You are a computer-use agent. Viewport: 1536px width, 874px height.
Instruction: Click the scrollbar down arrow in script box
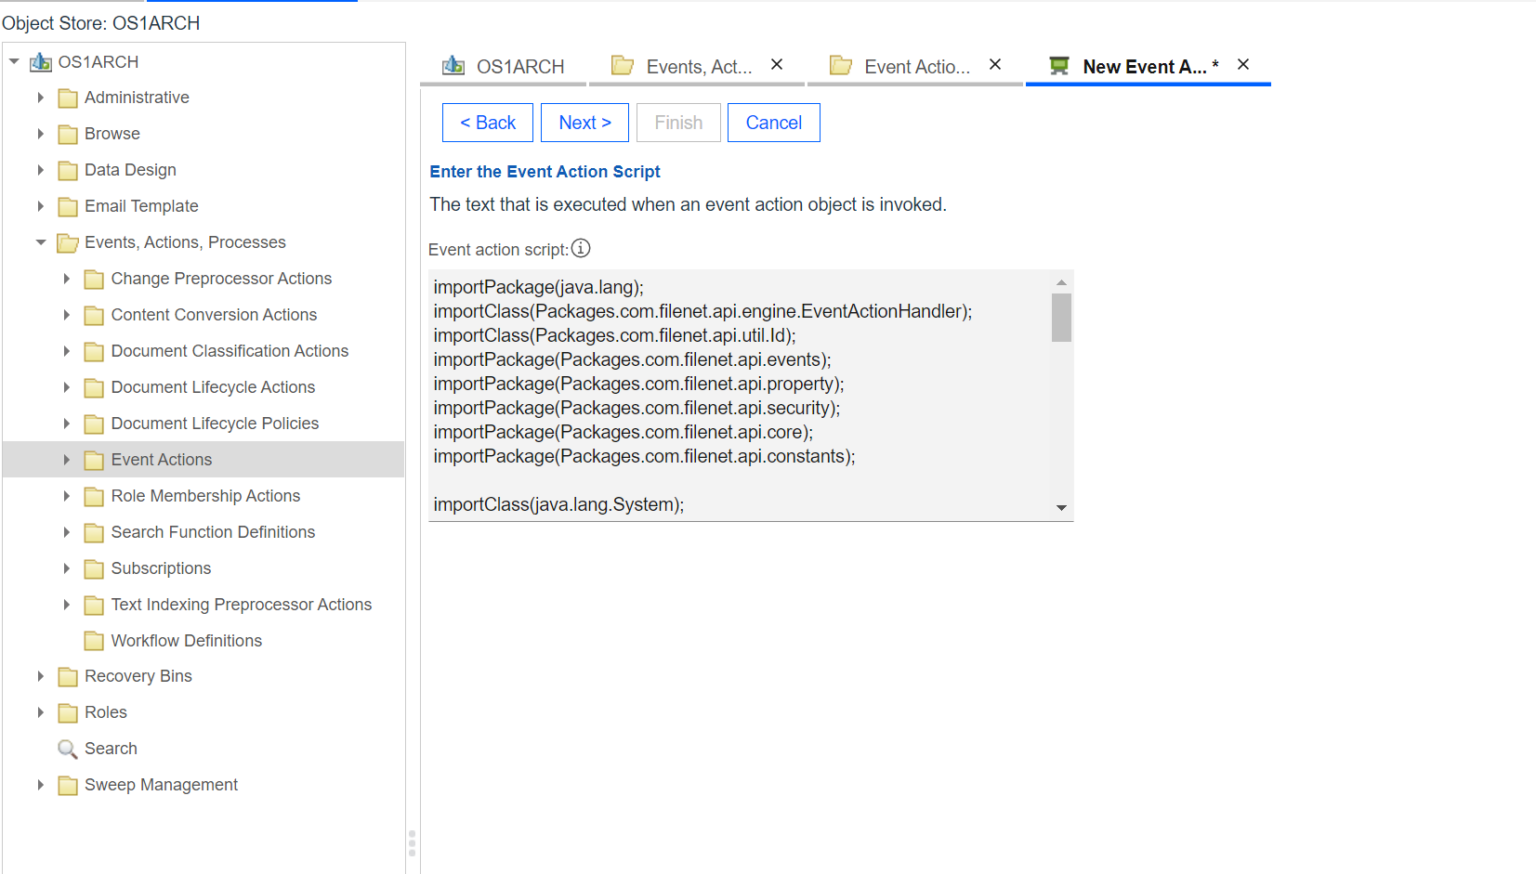pyautogui.click(x=1062, y=507)
